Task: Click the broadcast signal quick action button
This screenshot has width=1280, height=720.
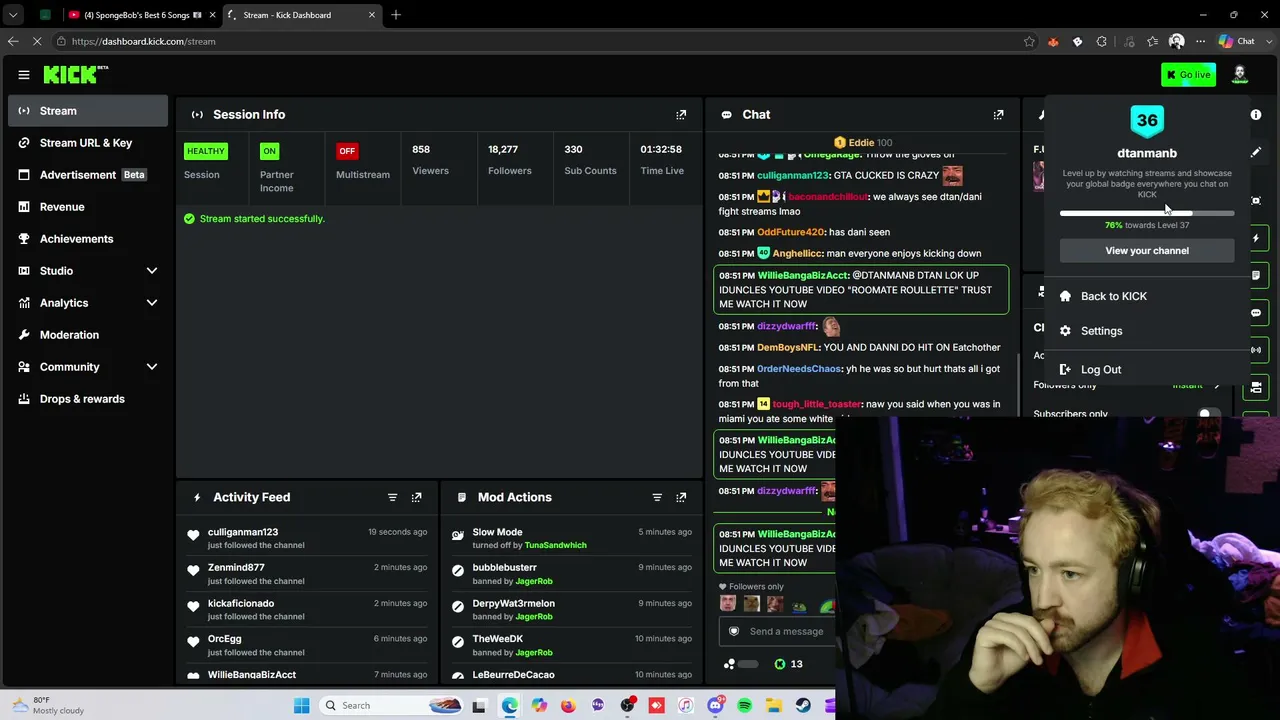Action: pyautogui.click(x=1256, y=350)
